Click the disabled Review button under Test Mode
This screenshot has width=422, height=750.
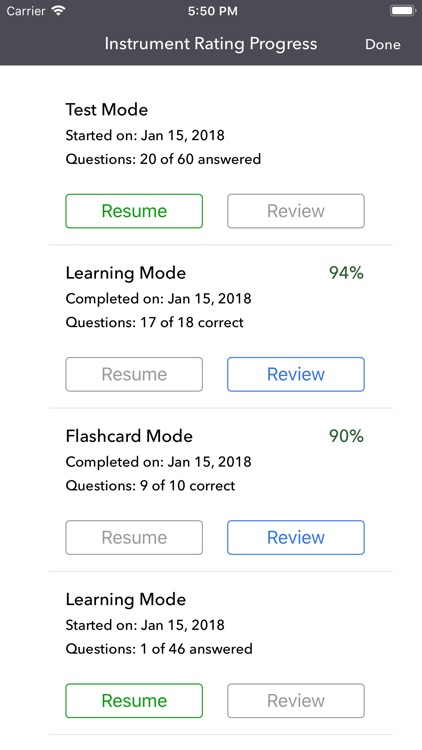click(x=296, y=211)
